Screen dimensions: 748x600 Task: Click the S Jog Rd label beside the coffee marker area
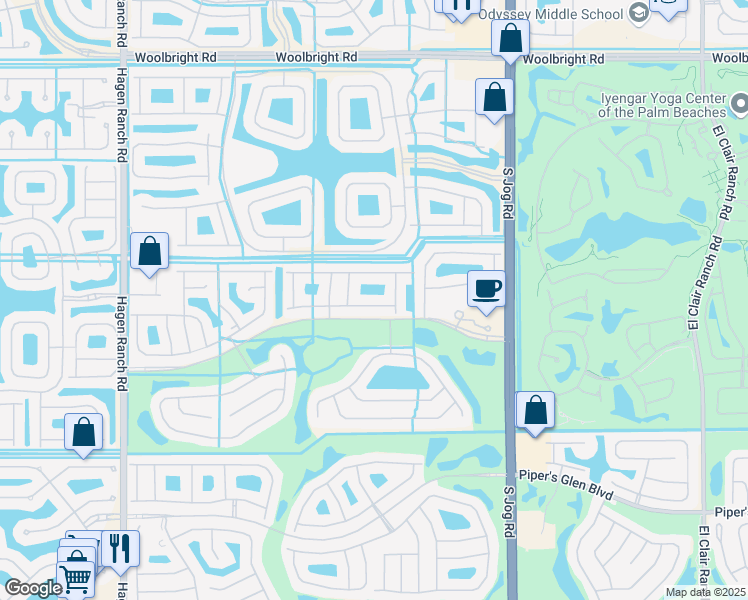tap(508, 193)
